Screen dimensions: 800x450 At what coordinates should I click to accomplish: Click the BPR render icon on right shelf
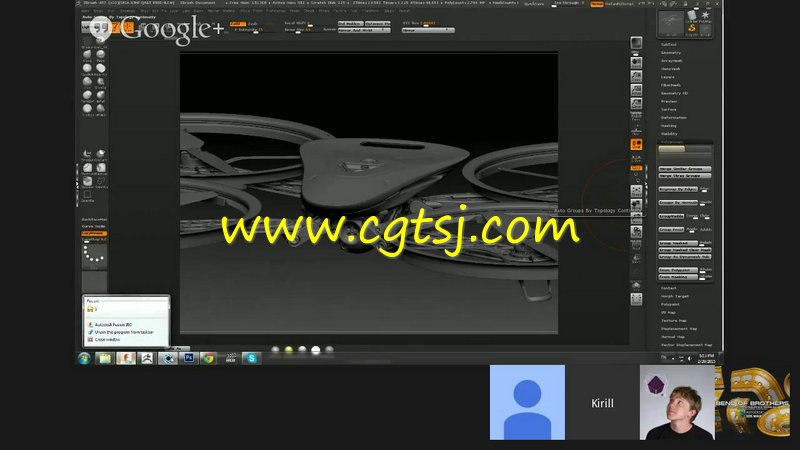tap(636, 42)
